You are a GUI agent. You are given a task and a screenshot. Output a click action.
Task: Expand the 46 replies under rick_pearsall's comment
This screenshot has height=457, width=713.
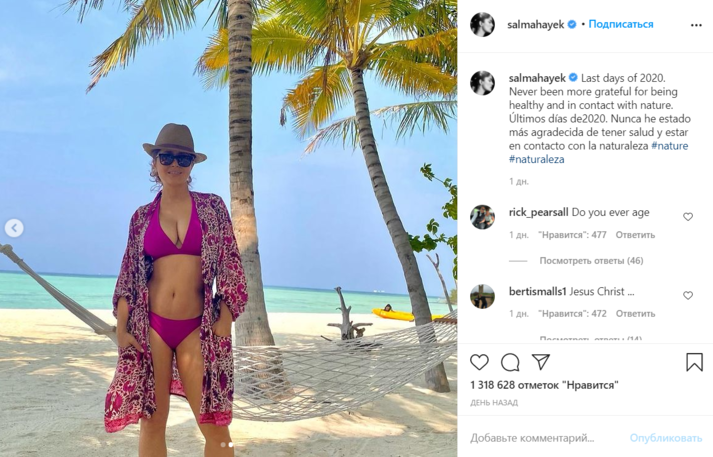click(x=591, y=261)
